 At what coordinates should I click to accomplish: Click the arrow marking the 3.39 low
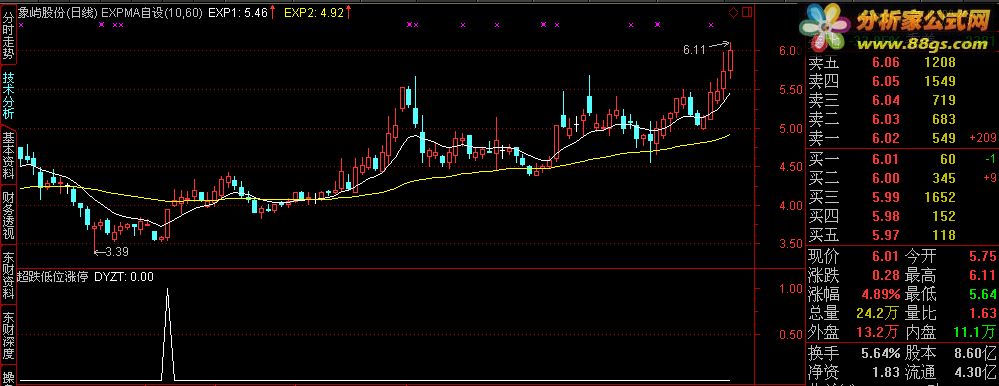(x=99, y=252)
